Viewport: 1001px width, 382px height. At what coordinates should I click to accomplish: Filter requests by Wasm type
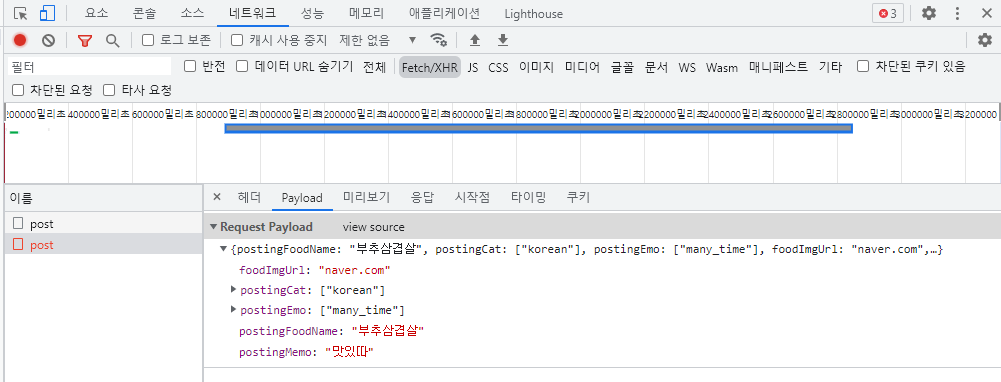[722, 67]
